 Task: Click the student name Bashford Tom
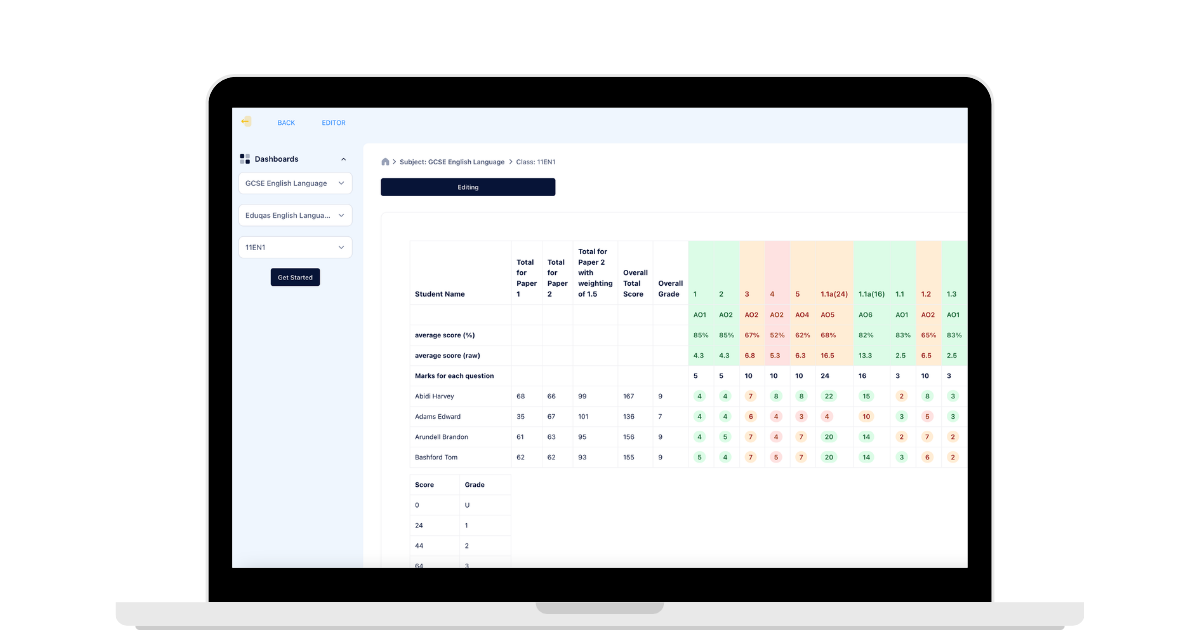(x=435, y=457)
